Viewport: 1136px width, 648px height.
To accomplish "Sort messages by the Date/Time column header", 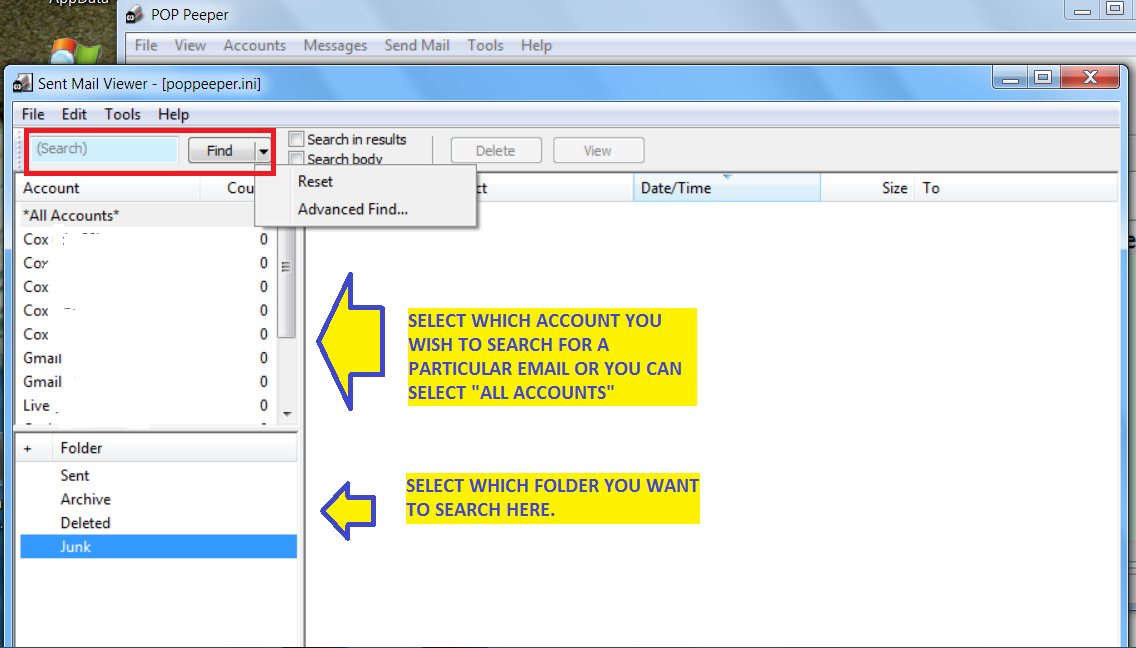I will (x=727, y=188).
